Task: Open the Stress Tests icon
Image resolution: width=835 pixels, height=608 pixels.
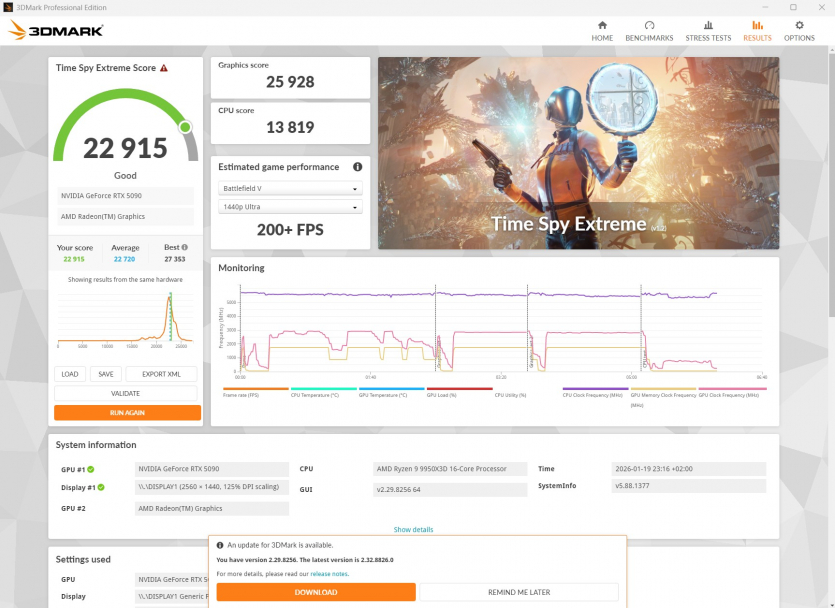Action: click(x=708, y=25)
